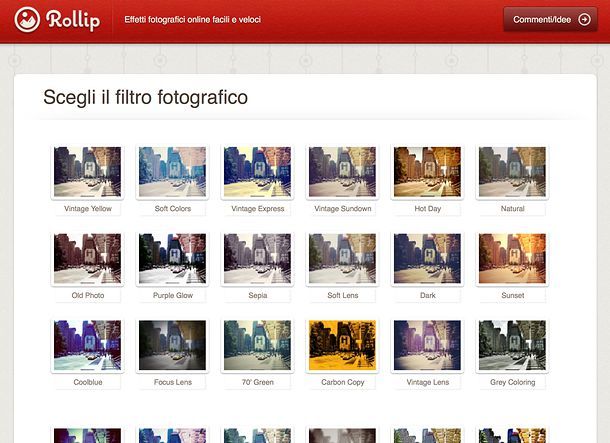Click the Vintage Sundown label
The height and width of the screenshot is (443, 610).
343,209
